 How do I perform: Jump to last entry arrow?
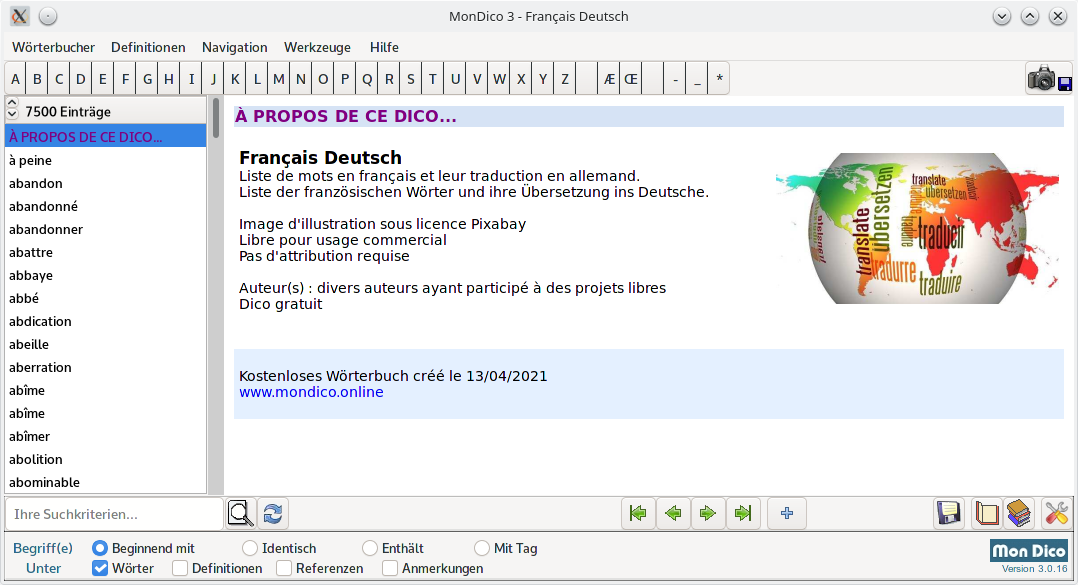(x=742, y=514)
